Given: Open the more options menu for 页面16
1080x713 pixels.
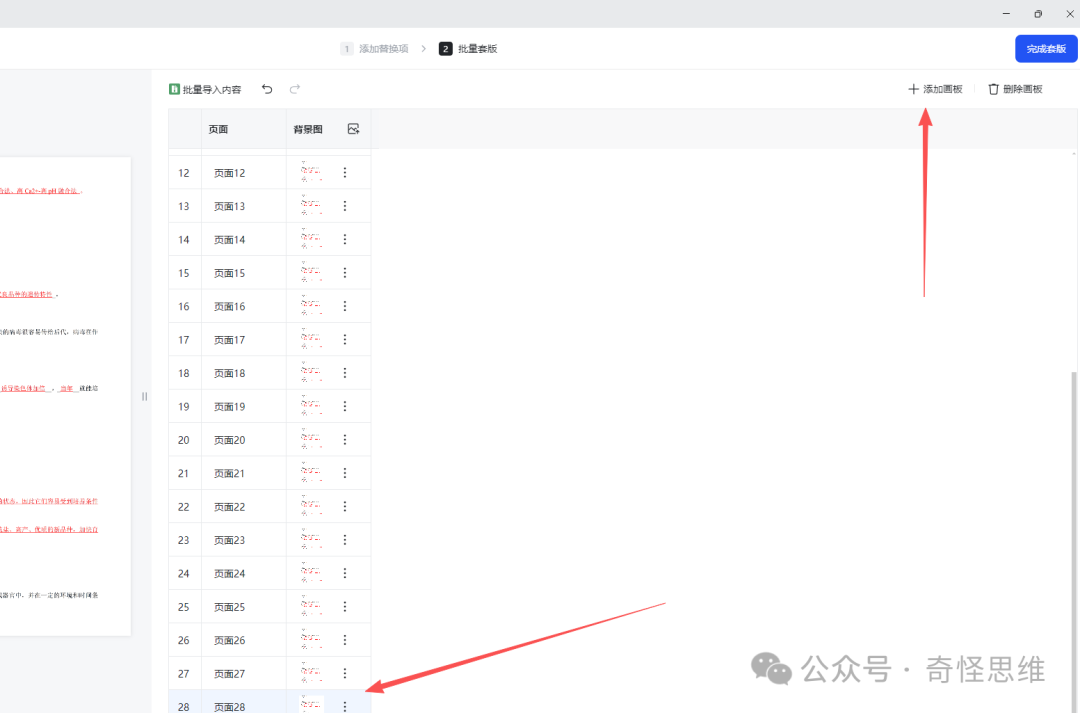Looking at the screenshot, I should point(345,307).
